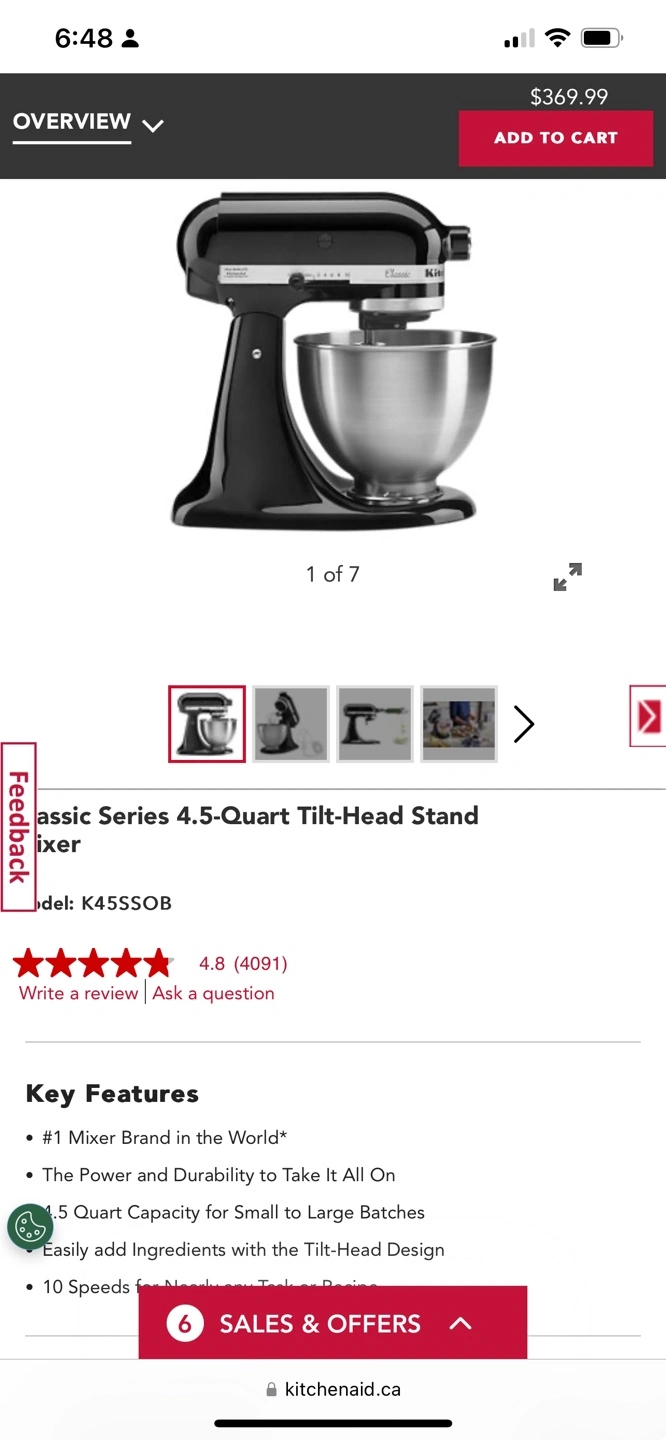Tap the battery status icon
The height and width of the screenshot is (1440, 666).
pos(602,39)
